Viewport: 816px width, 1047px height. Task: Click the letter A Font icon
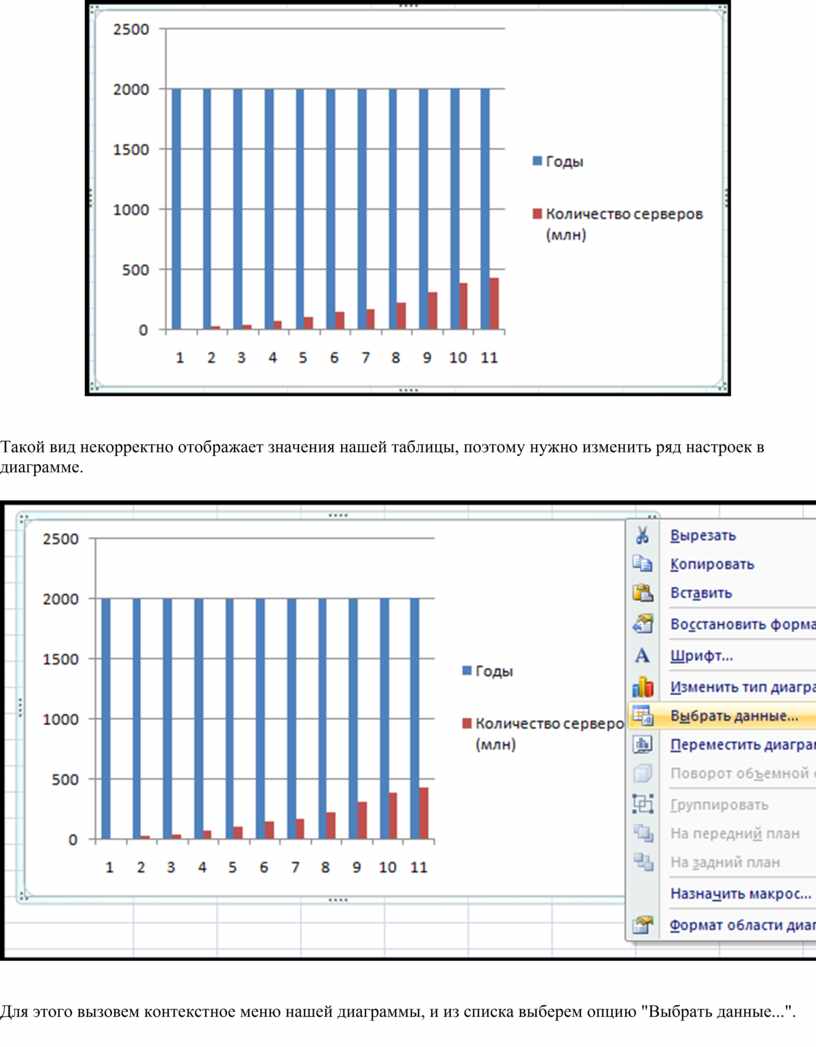(642, 655)
